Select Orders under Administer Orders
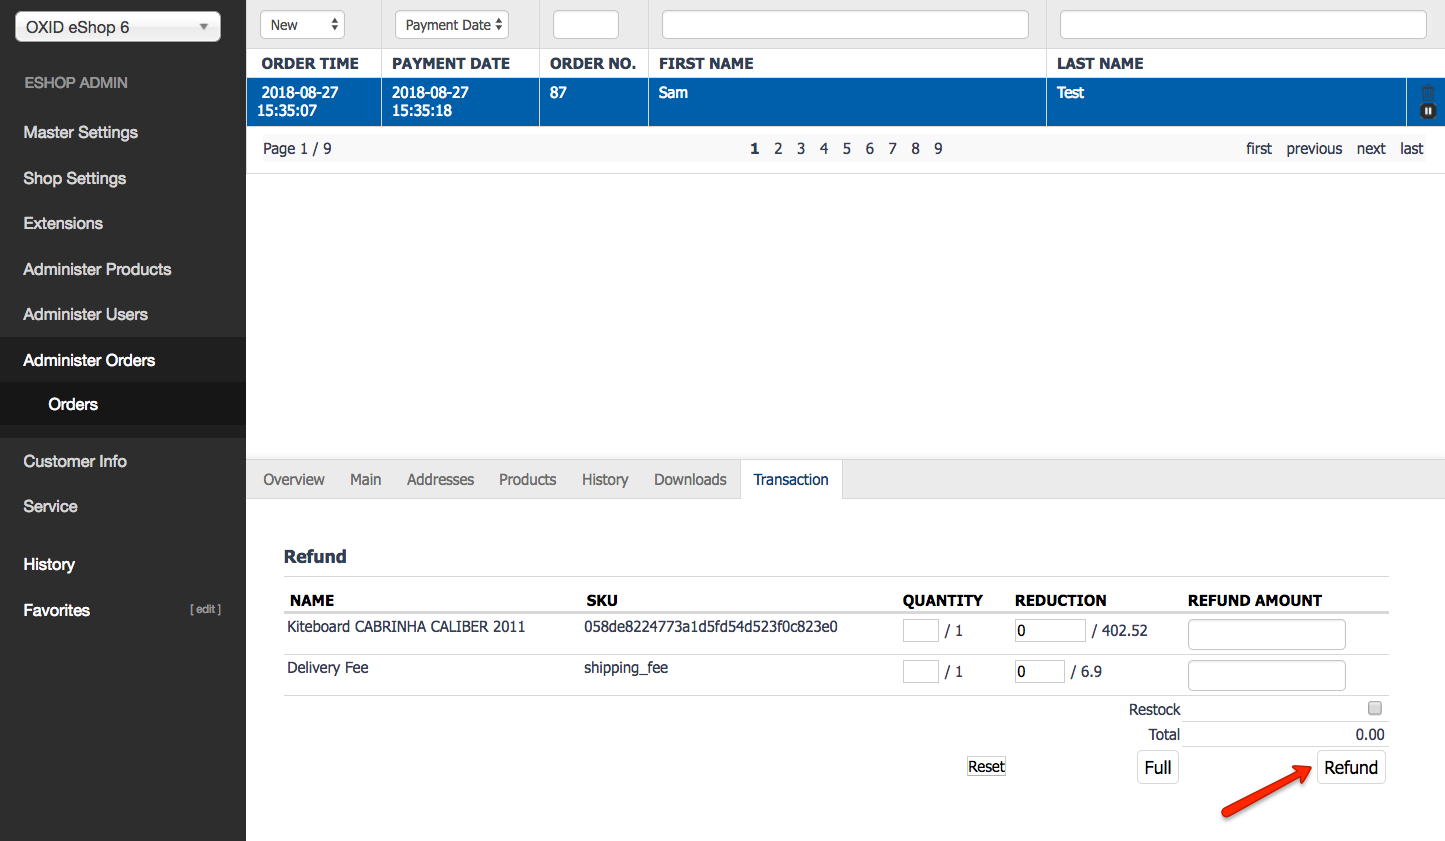Viewport: 1445px width, 841px height. [72, 404]
